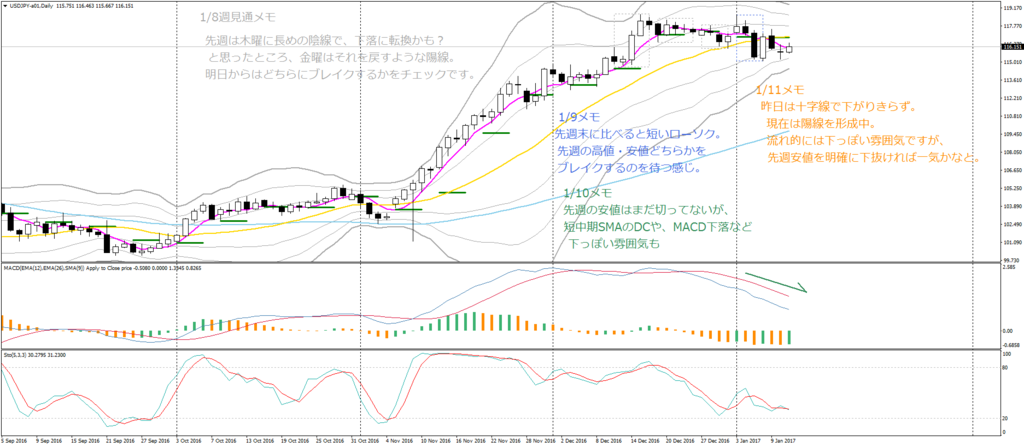Select the 1/10メモ green annotation heading
Viewport: 1024px width, 447px height.
tap(590, 193)
